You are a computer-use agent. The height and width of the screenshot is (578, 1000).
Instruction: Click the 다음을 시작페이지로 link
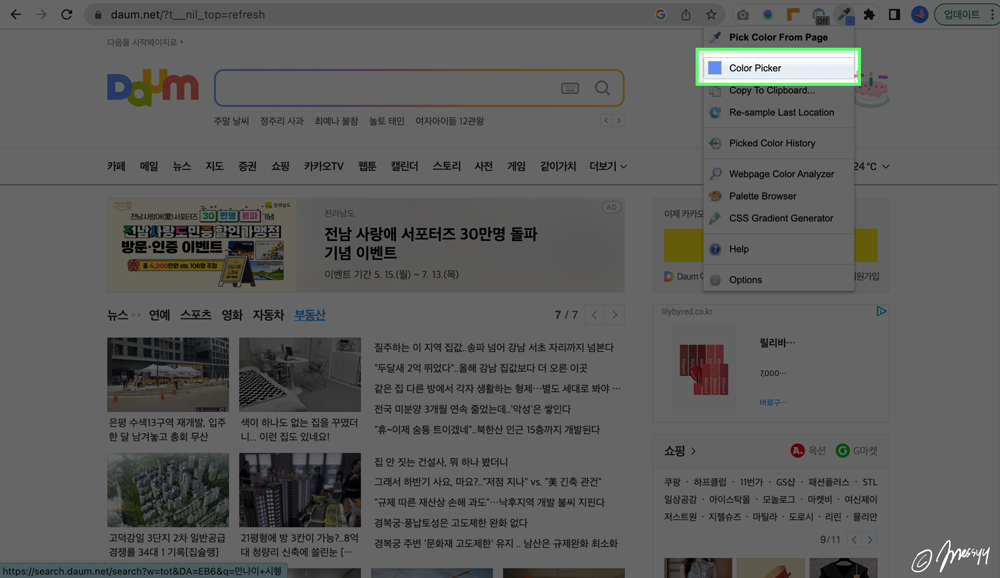[x=145, y=42]
